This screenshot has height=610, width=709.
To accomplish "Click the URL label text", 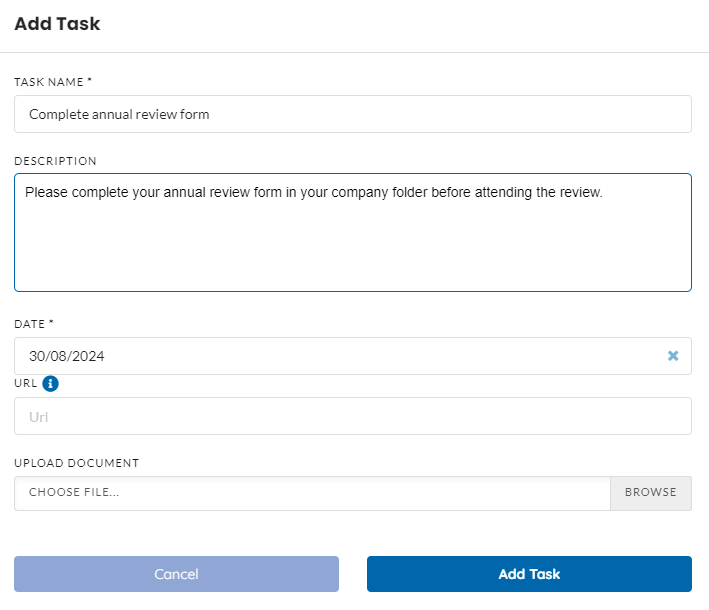I will click(25, 383).
